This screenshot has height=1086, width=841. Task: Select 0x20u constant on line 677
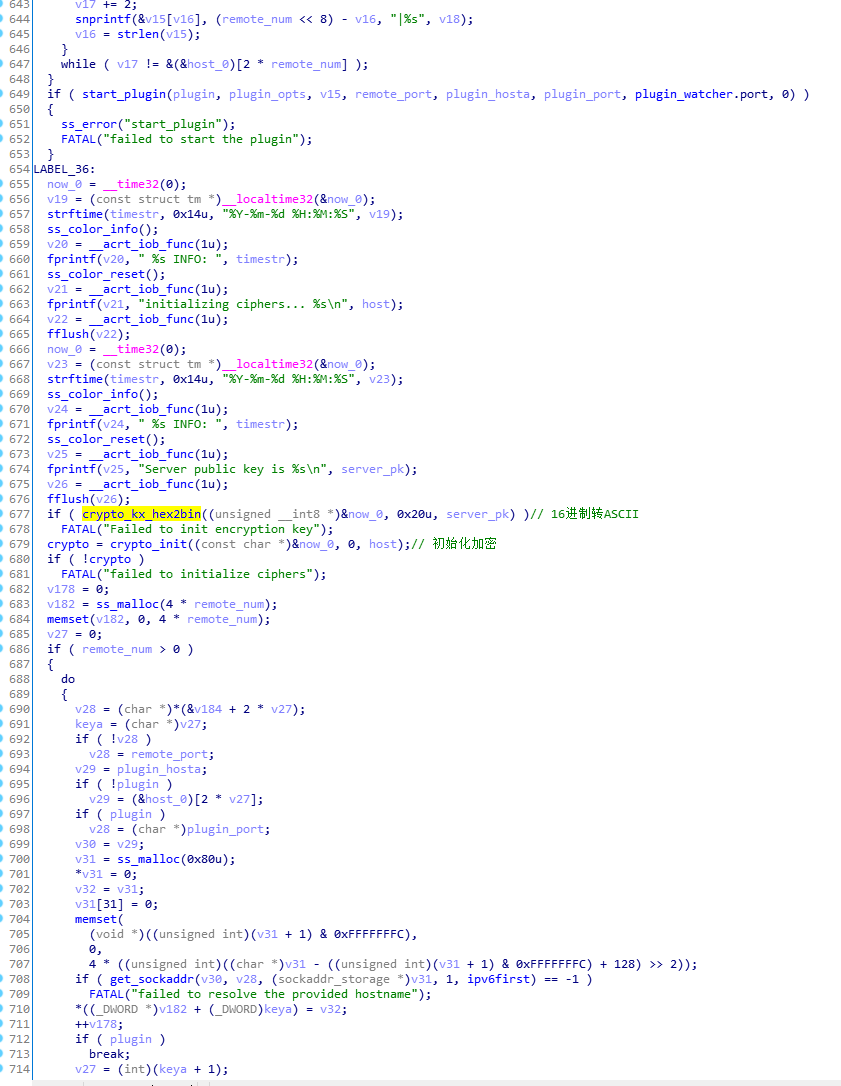pyautogui.click(x=414, y=514)
